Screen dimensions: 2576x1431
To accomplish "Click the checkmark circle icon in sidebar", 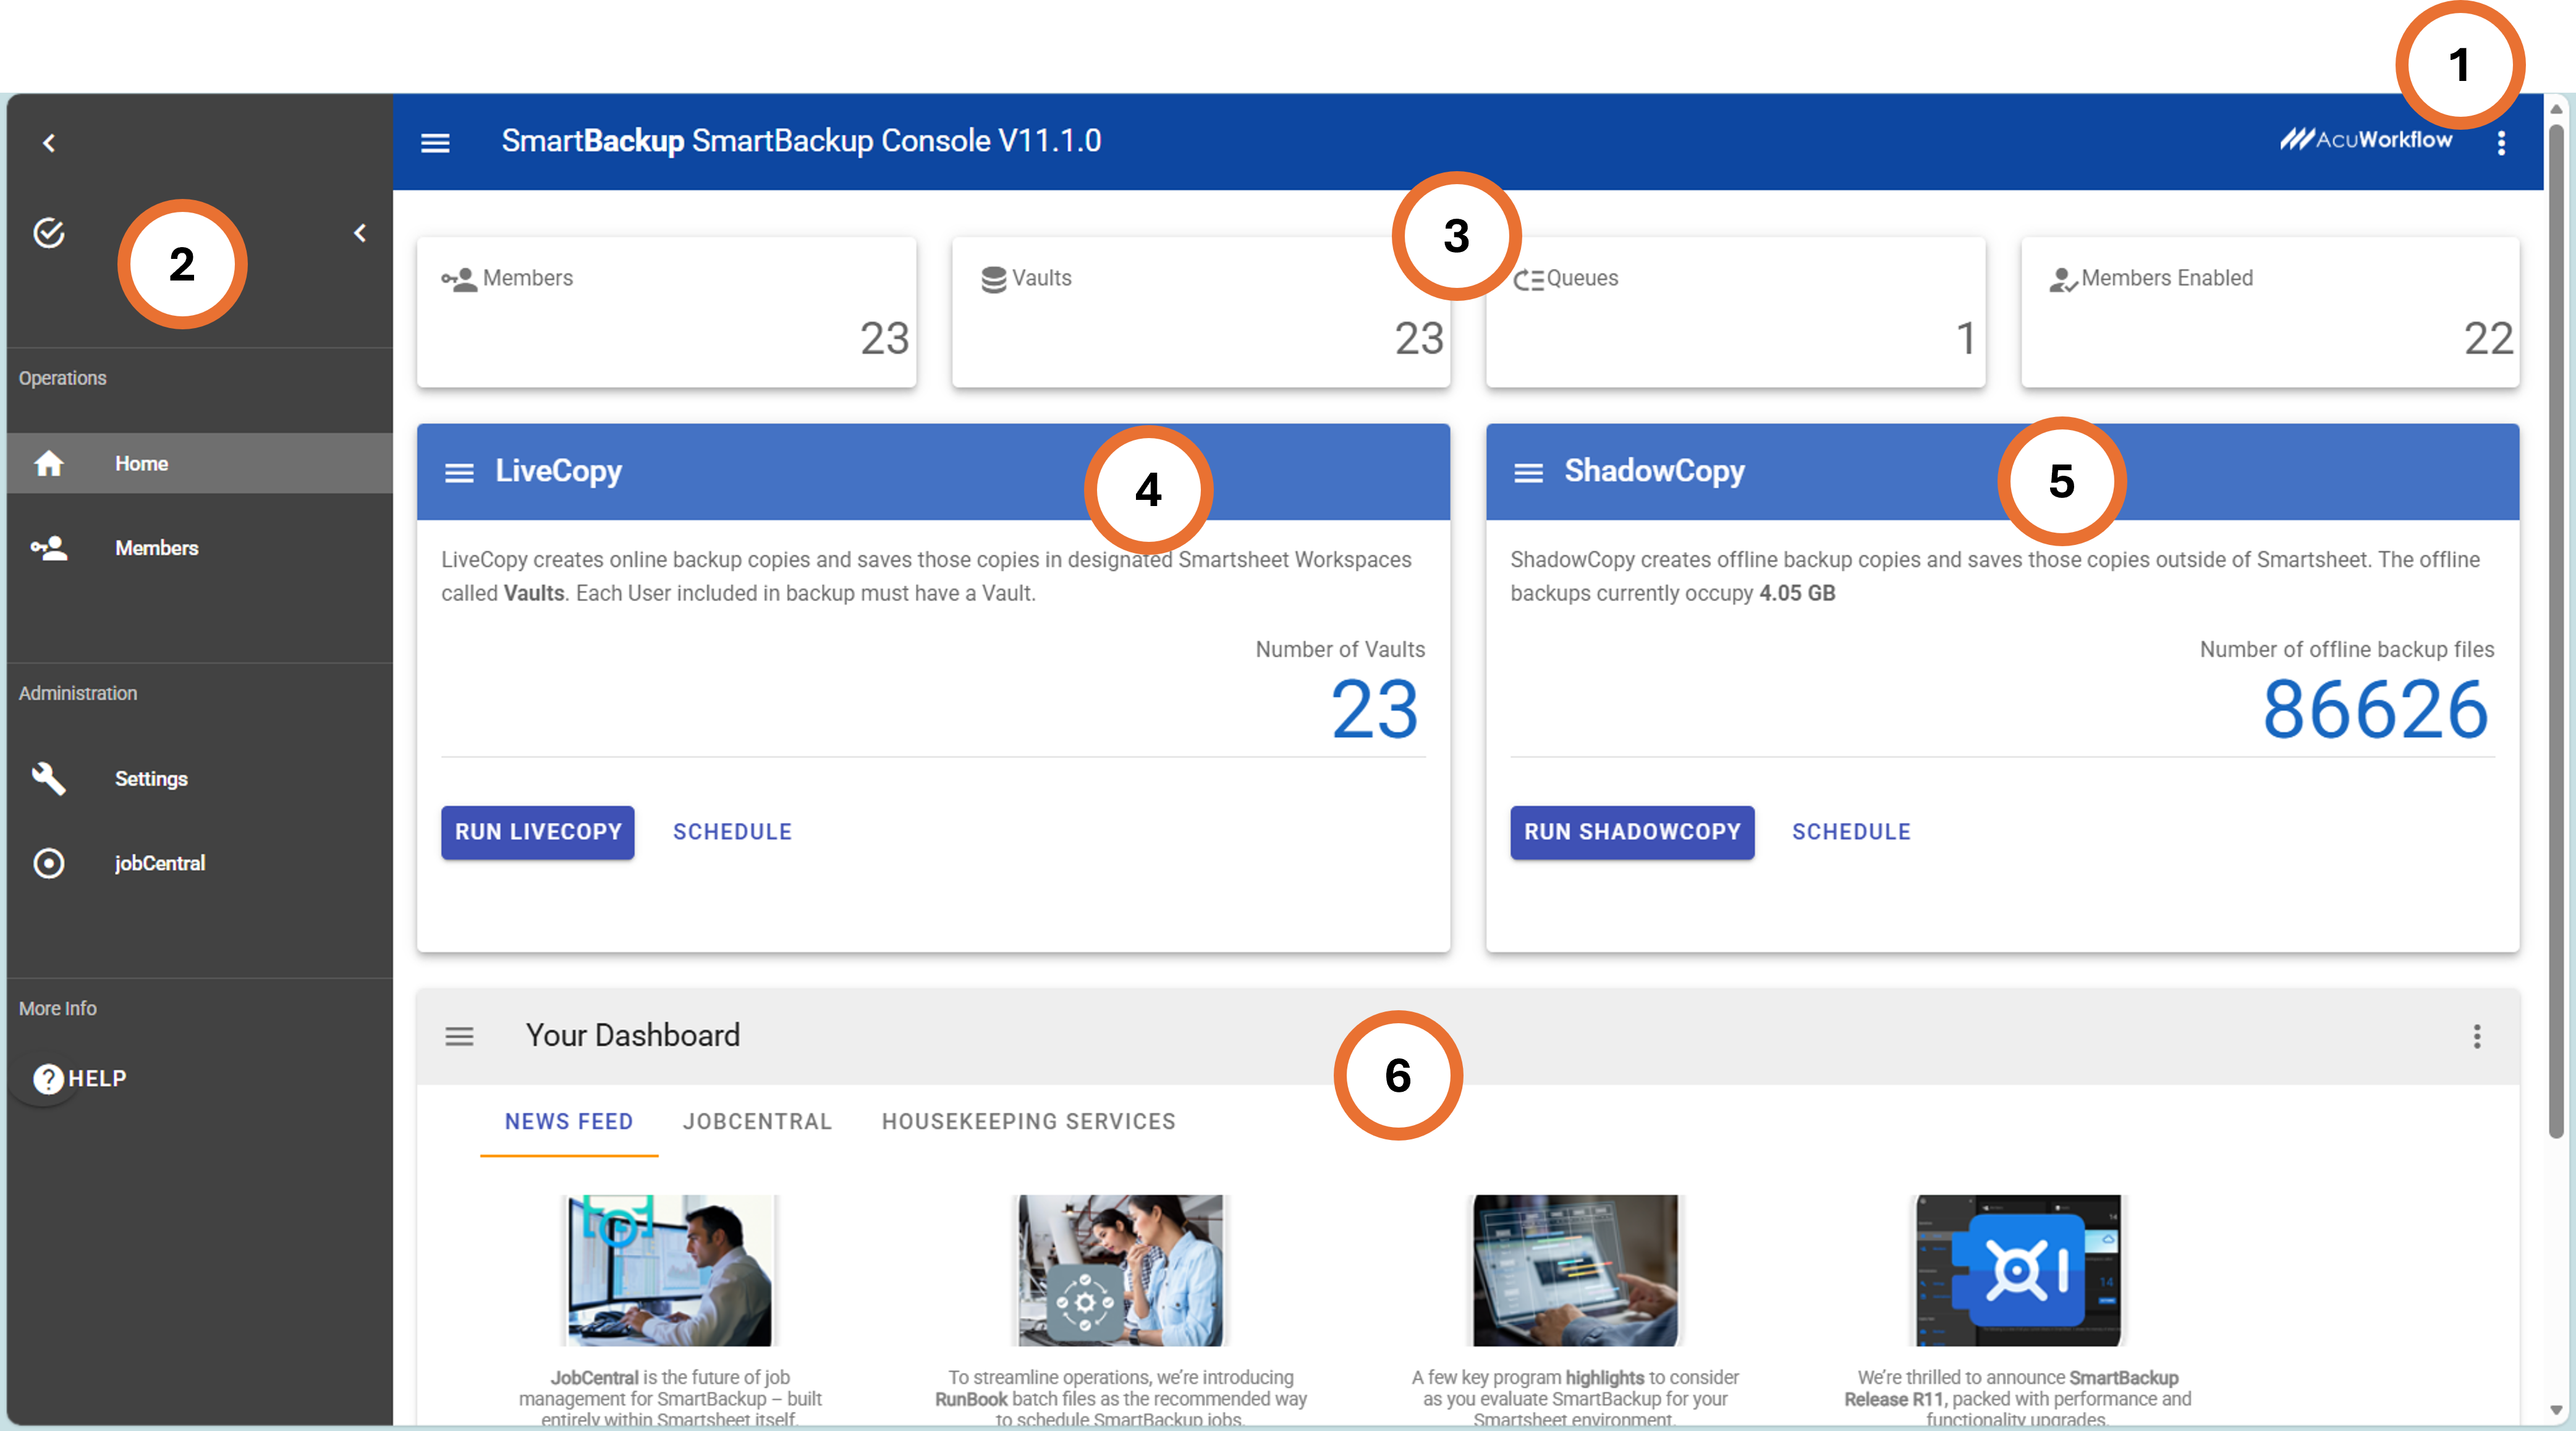I will coord(49,233).
